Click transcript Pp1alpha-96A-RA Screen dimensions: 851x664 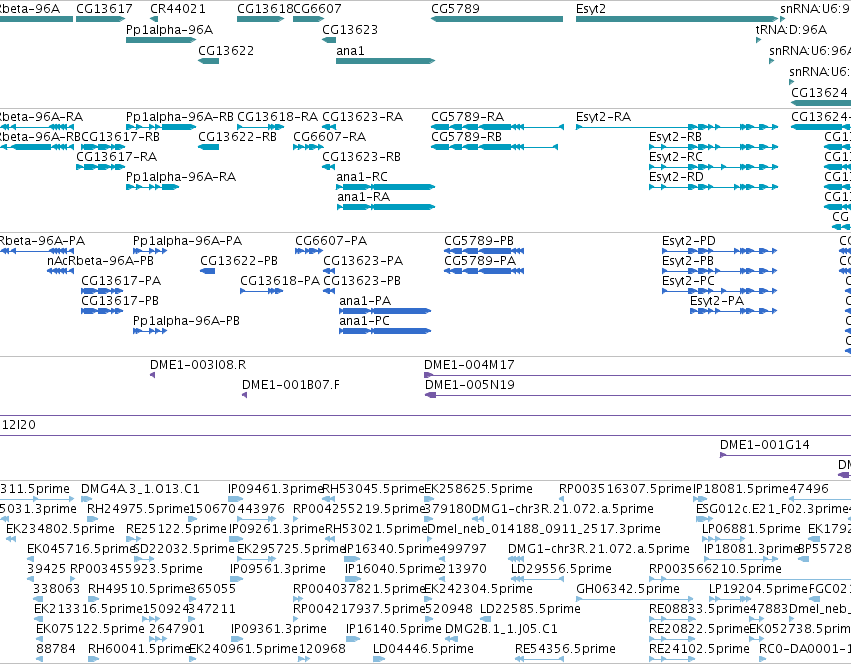(x=153, y=187)
